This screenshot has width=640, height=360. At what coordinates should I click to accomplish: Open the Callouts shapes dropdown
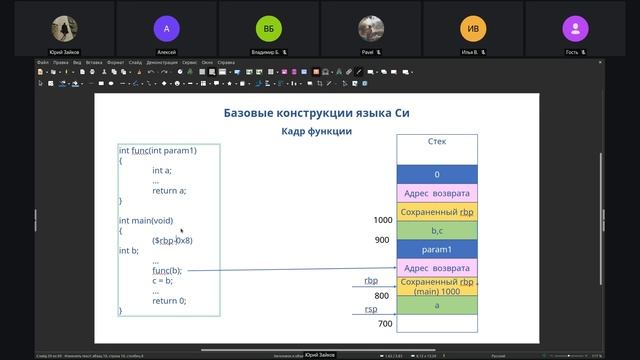click(223, 84)
